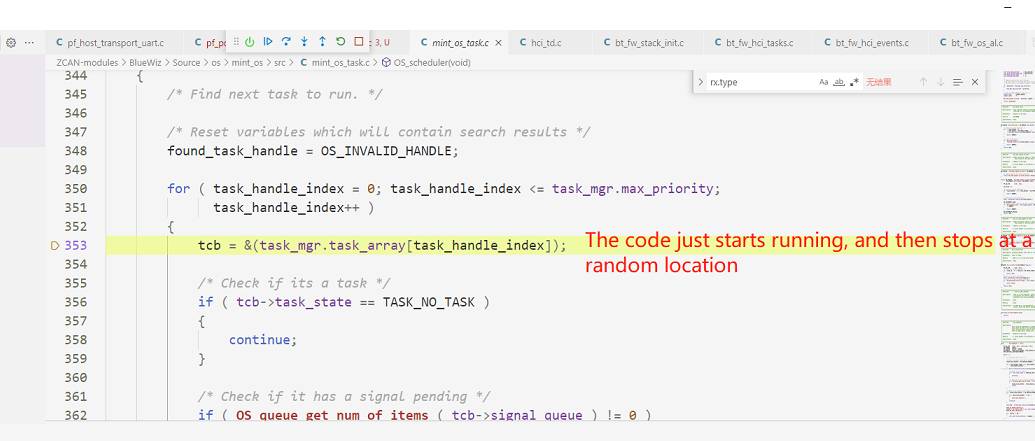Screen dimensions: 1035x441
Task: Open OS_scheduler(void) symbol breadcrumb
Action: pos(426,63)
